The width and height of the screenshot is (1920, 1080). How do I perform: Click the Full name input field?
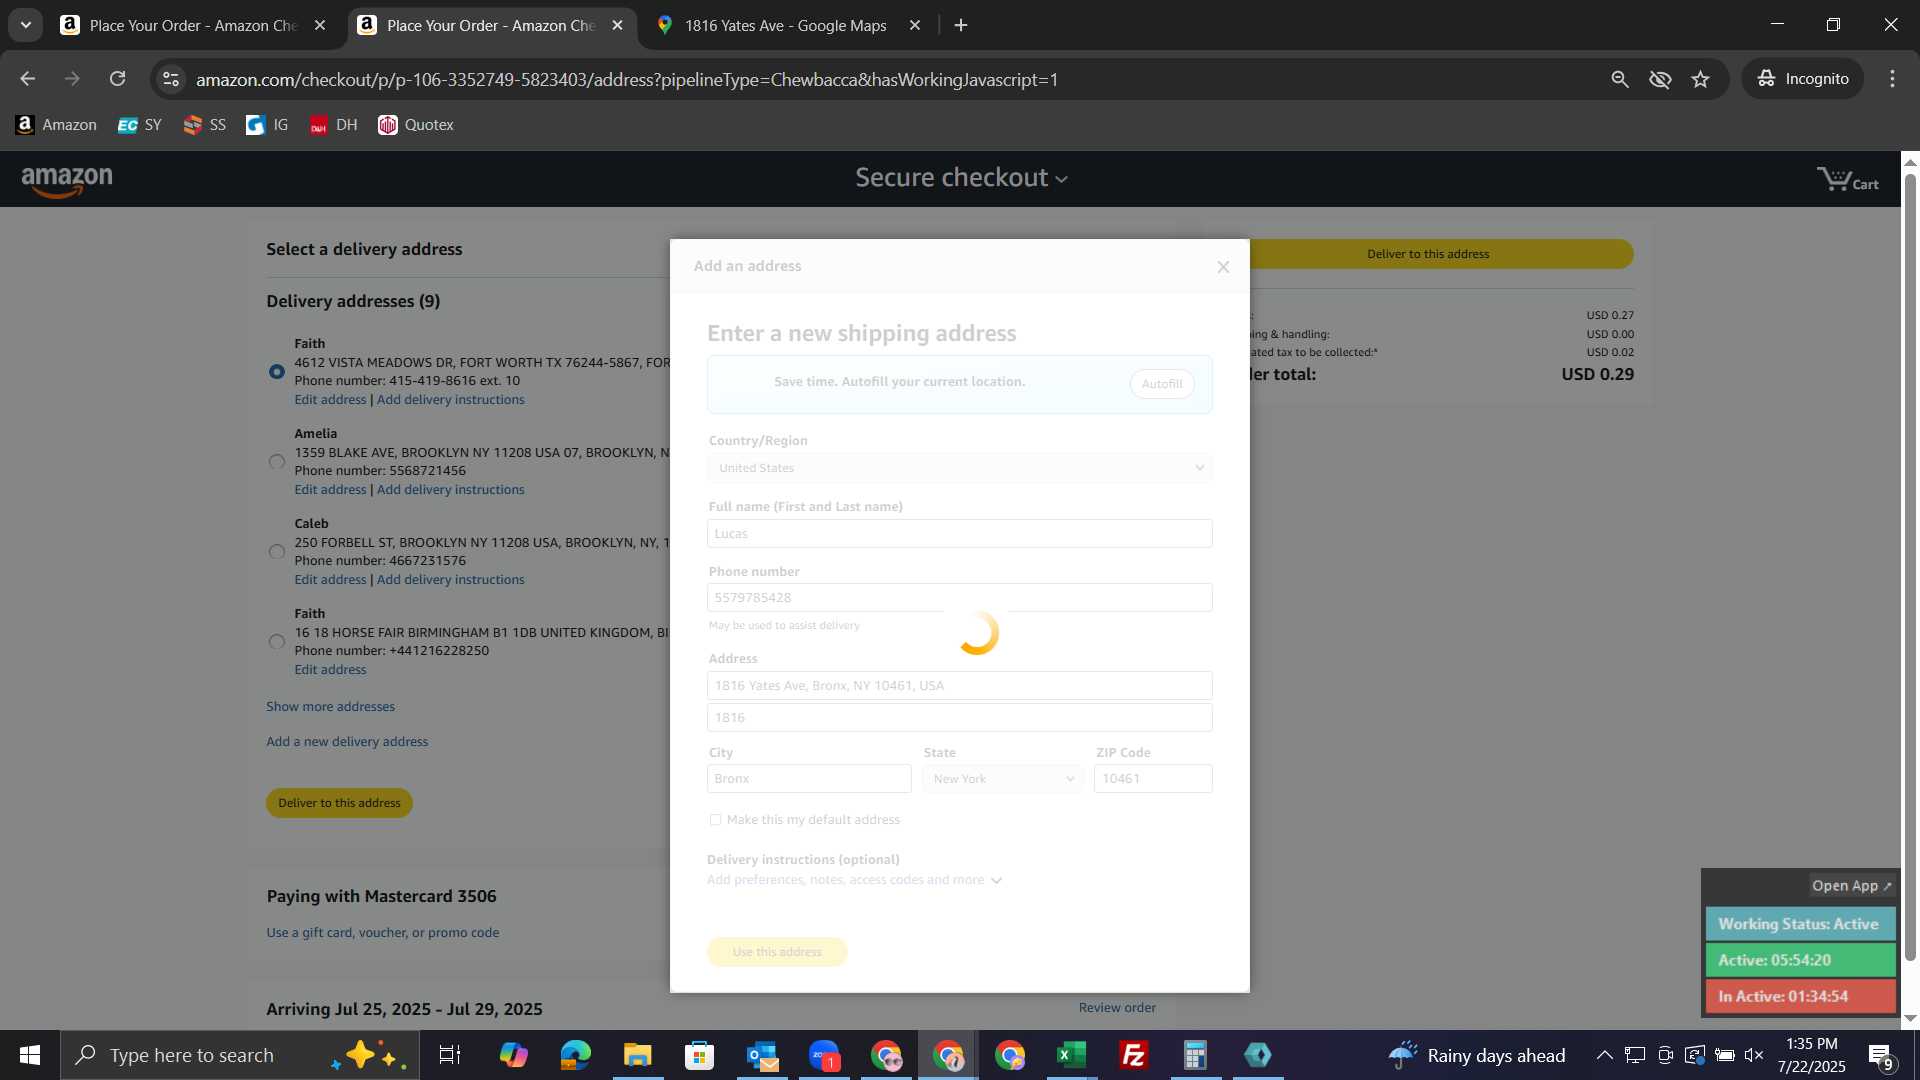coord(959,534)
